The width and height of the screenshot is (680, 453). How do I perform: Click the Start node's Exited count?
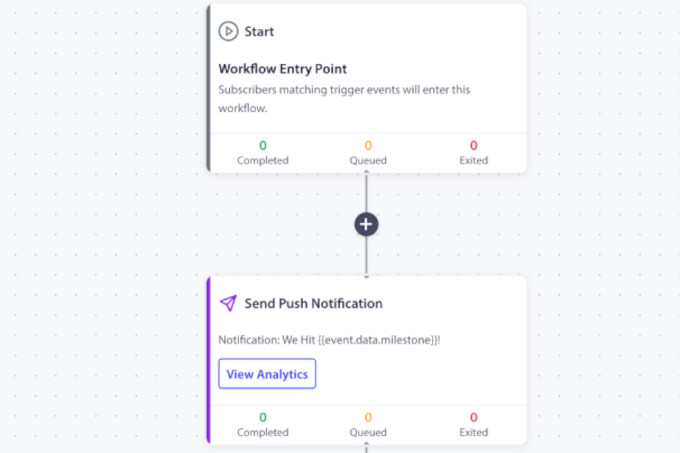pos(473,145)
